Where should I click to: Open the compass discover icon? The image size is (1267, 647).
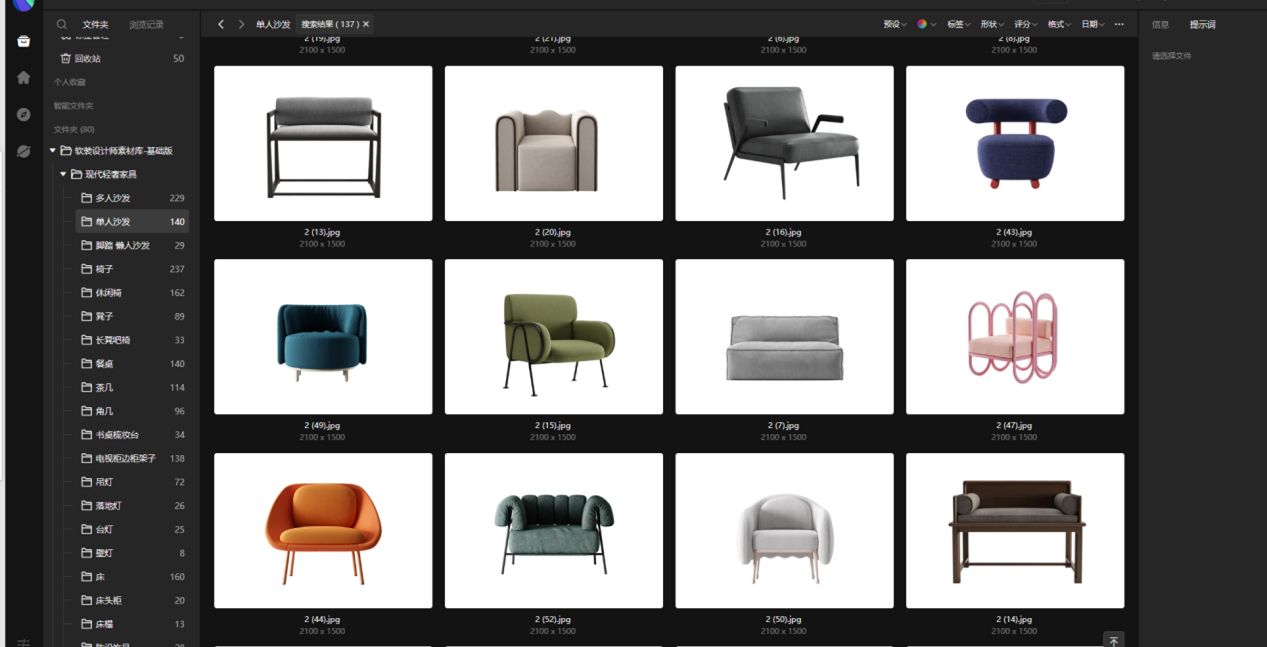24,115
